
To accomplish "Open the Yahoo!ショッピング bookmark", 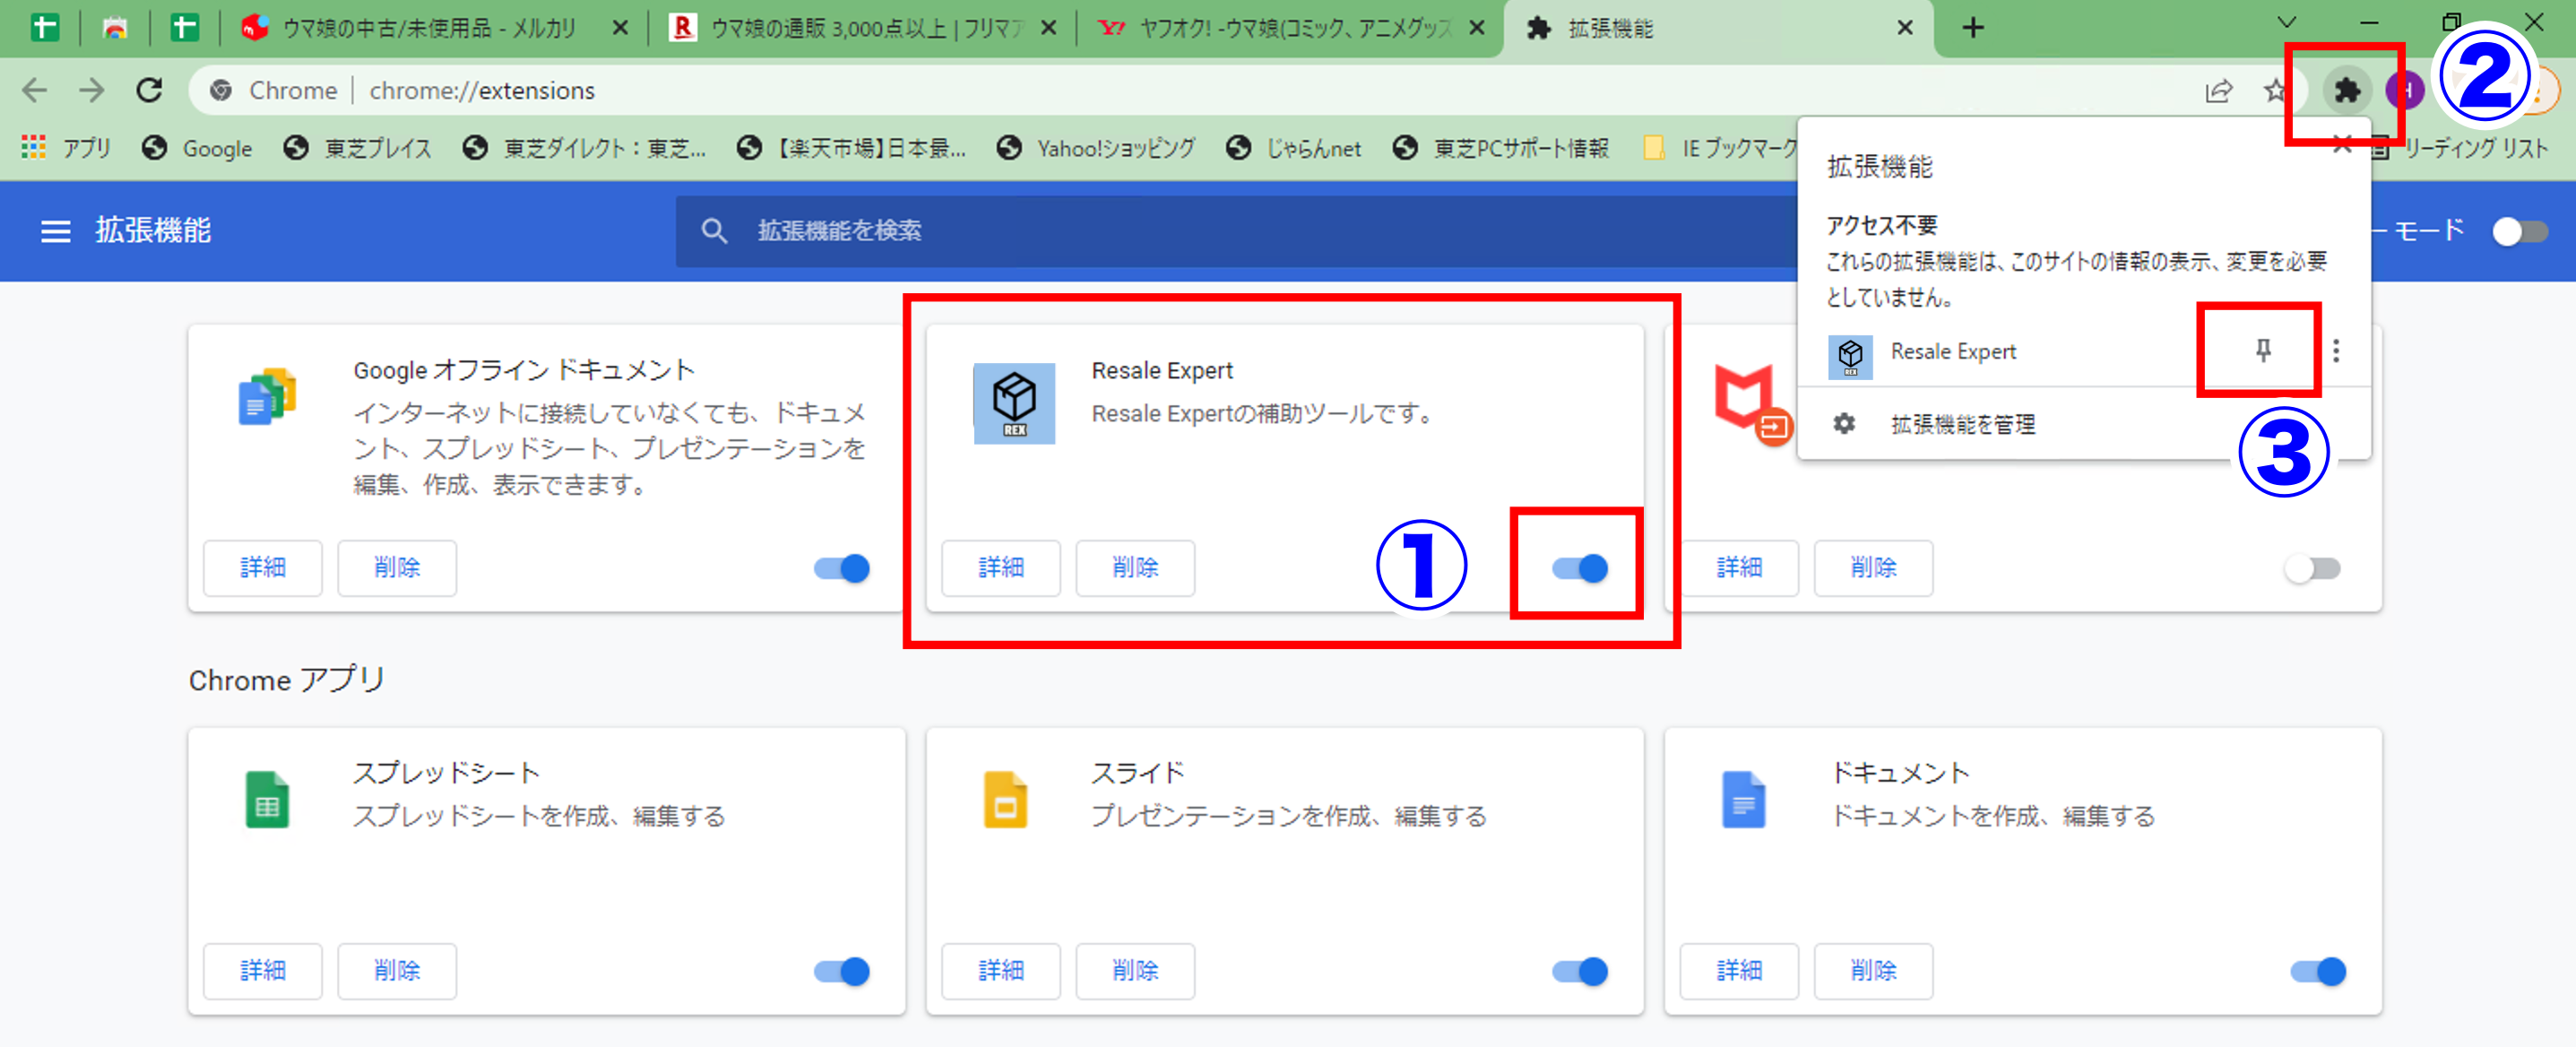I will 1096,148.
